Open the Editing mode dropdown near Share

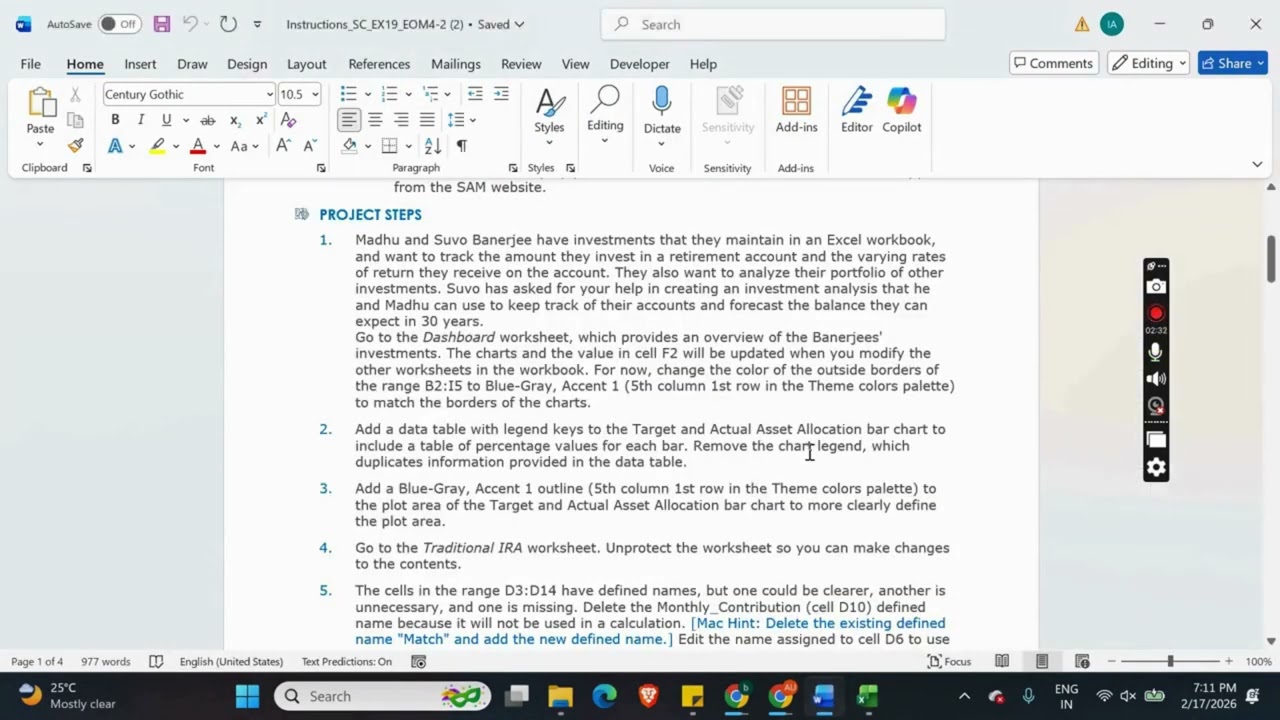click(x=1149, y=63)
